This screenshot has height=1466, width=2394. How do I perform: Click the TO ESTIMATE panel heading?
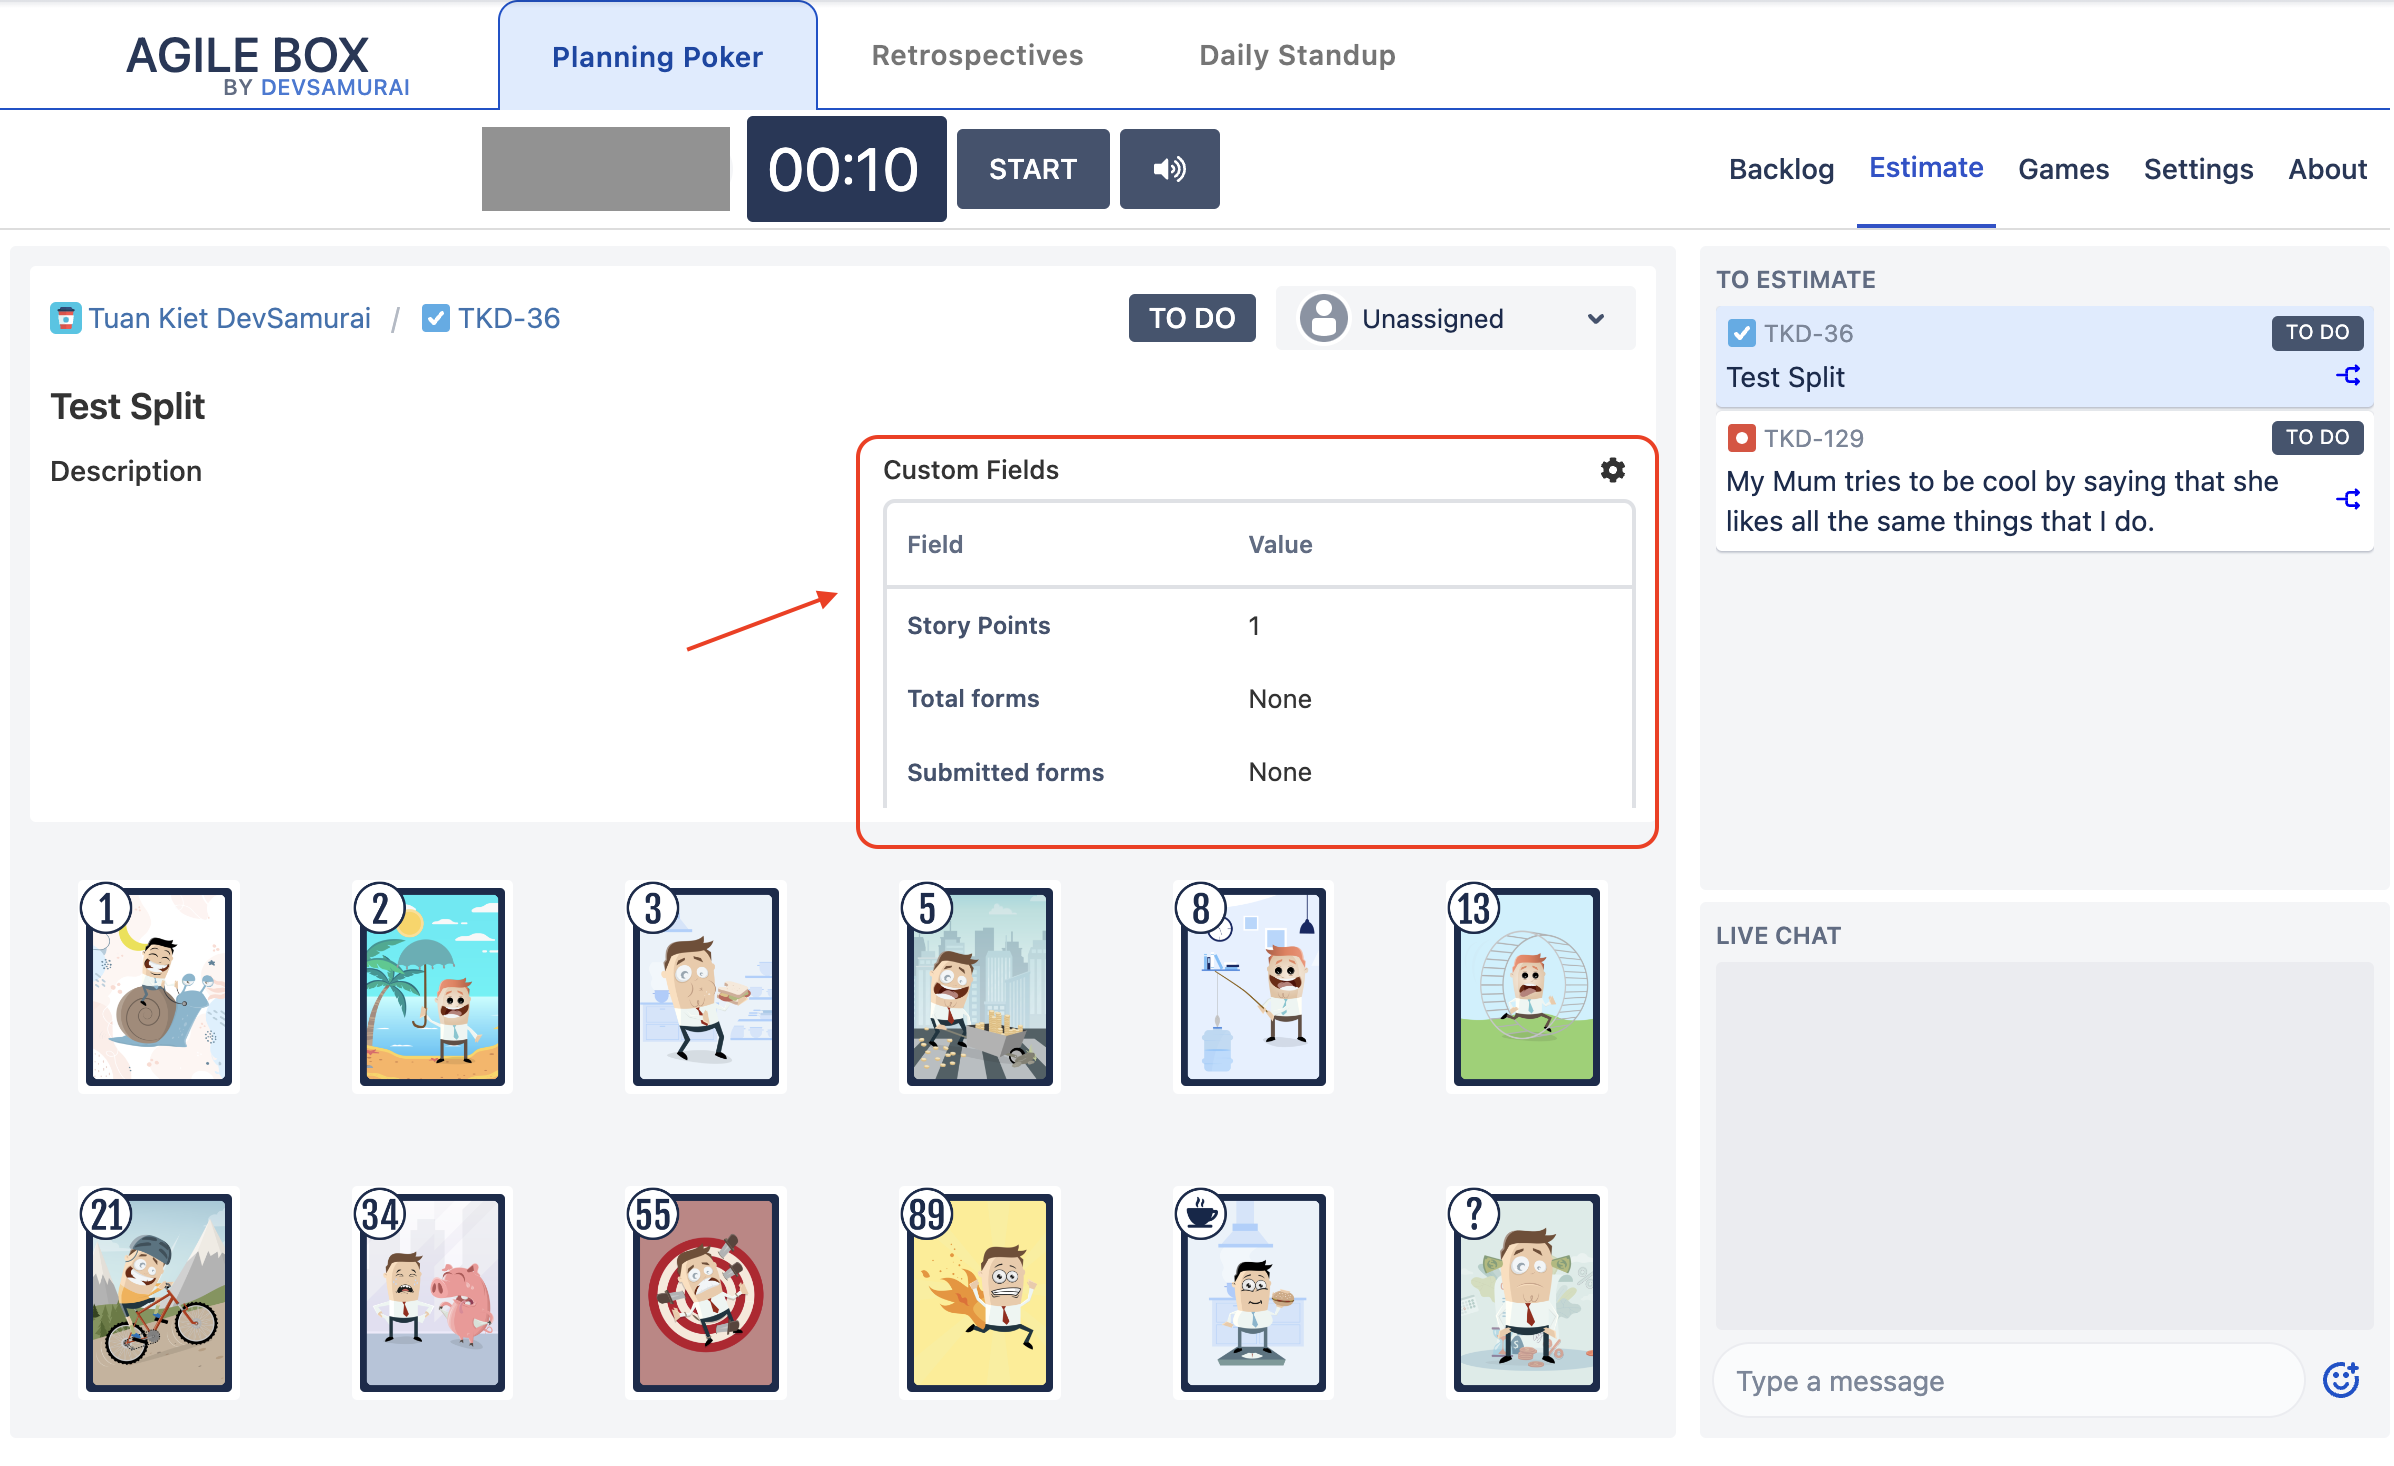1795,280
